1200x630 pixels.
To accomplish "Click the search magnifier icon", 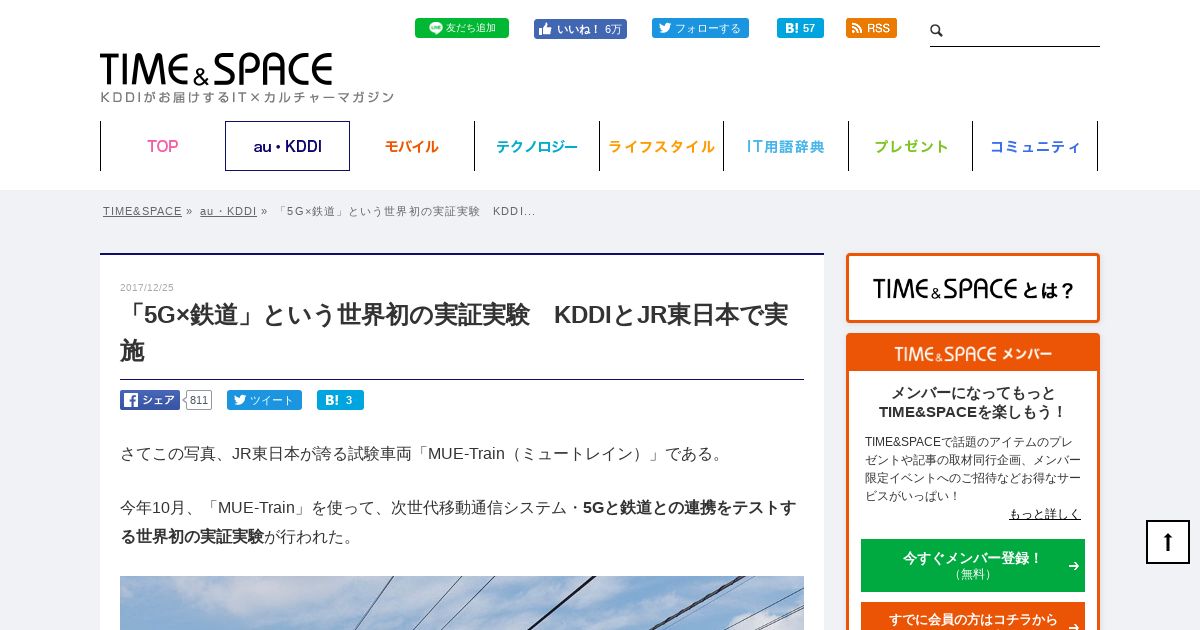I will (x=937, y=31).
